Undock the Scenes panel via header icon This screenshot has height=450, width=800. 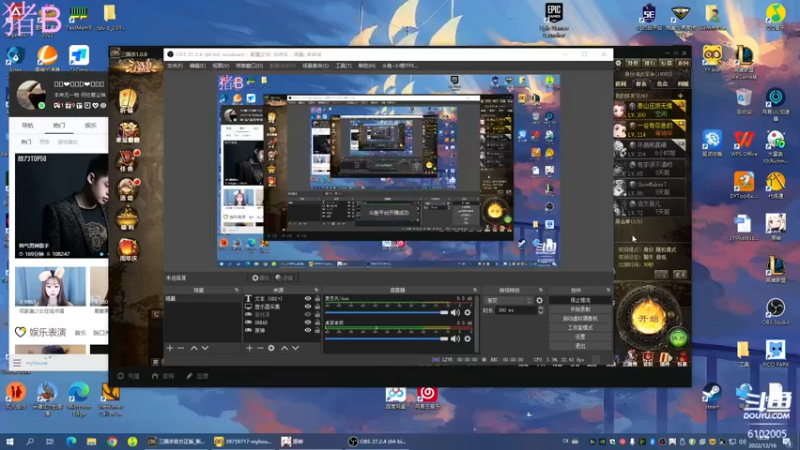pyautogui.click(x=236, y=290)
